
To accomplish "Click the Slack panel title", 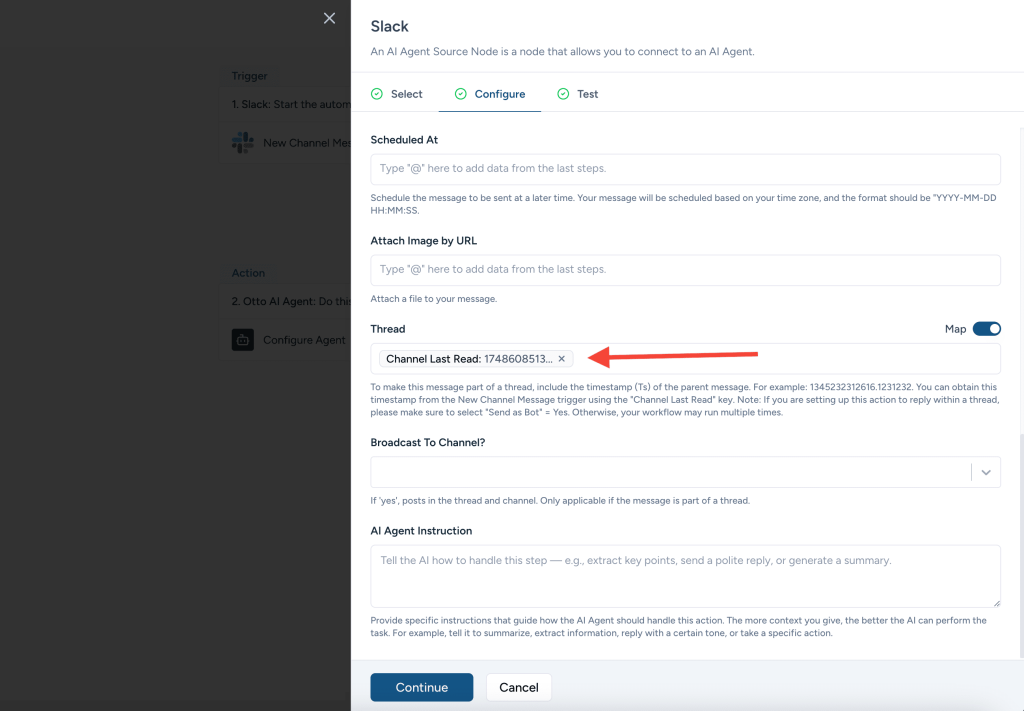I will point(389,26).
